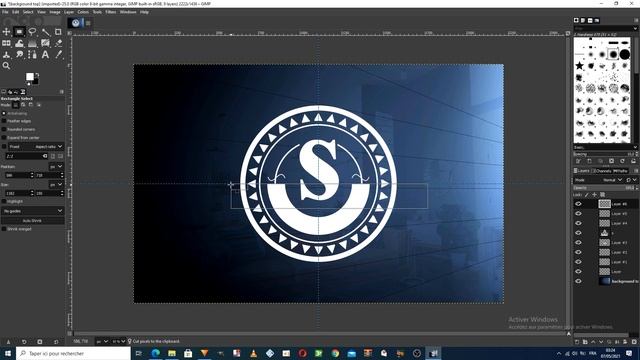Switch to the Channels tab

[602, 171]
